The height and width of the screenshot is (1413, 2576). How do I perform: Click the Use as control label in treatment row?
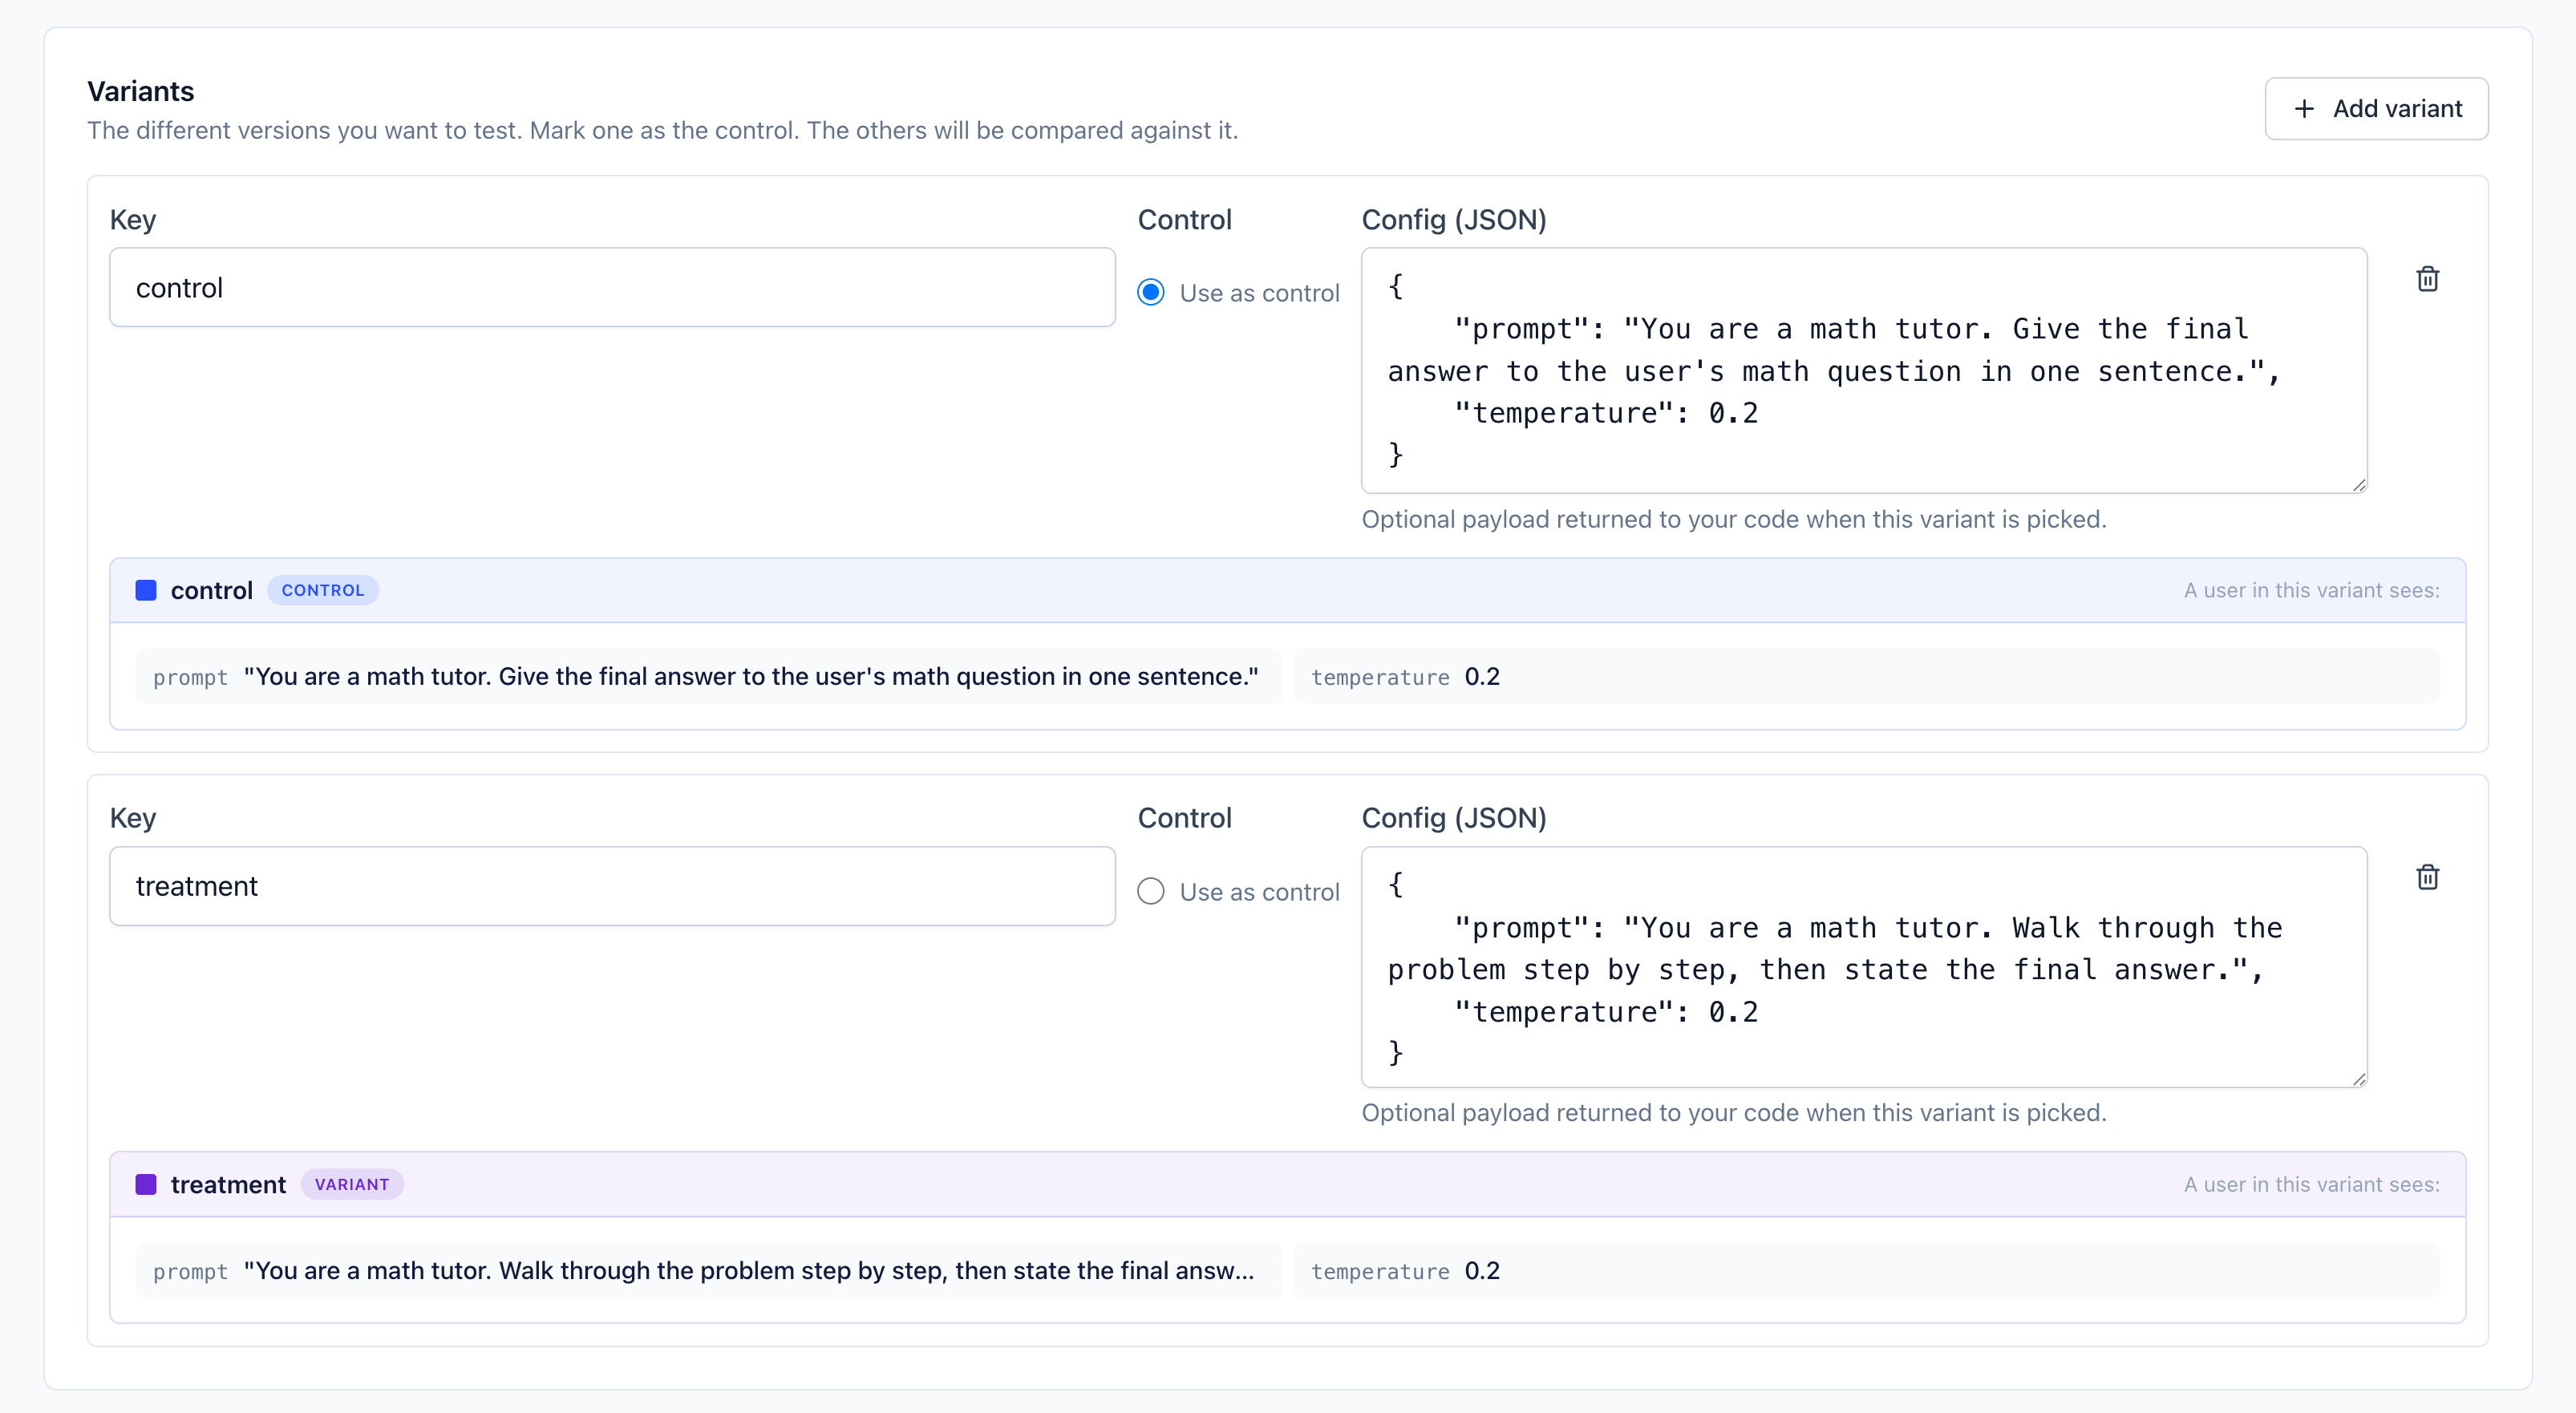click(x=1259, y=892)
